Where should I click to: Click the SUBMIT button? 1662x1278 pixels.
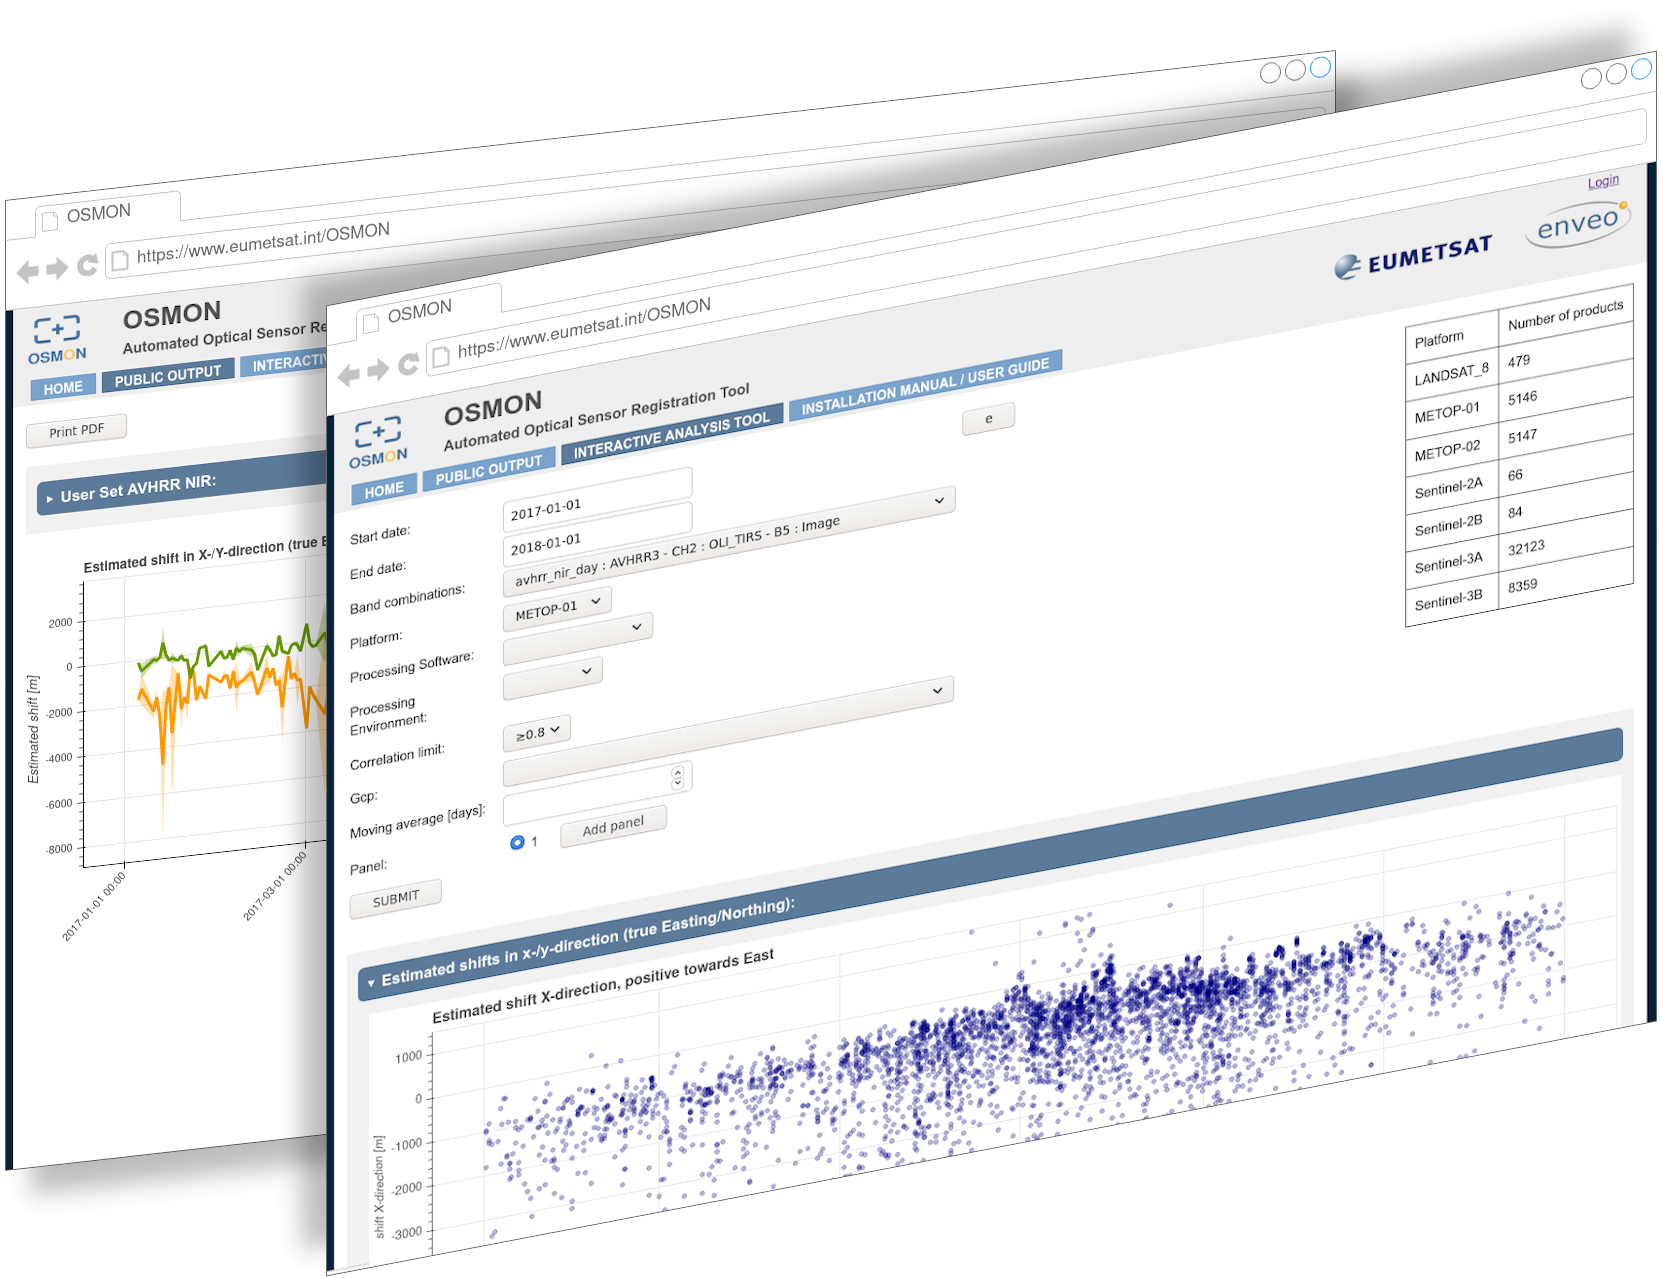(396, 898)
